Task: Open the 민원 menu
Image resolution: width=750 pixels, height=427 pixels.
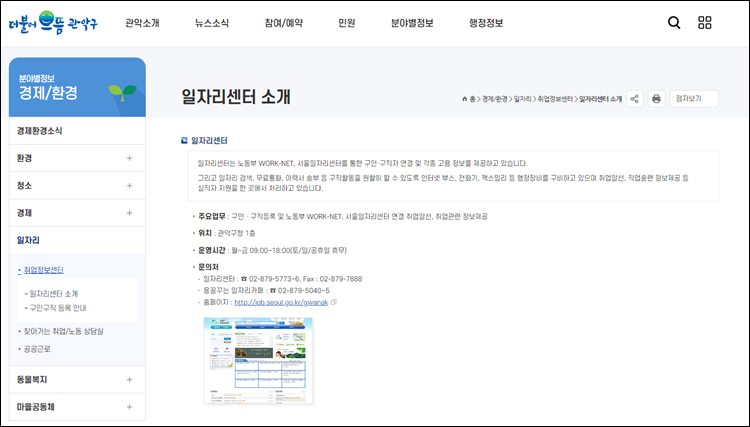Action: [x=347, y=23]
